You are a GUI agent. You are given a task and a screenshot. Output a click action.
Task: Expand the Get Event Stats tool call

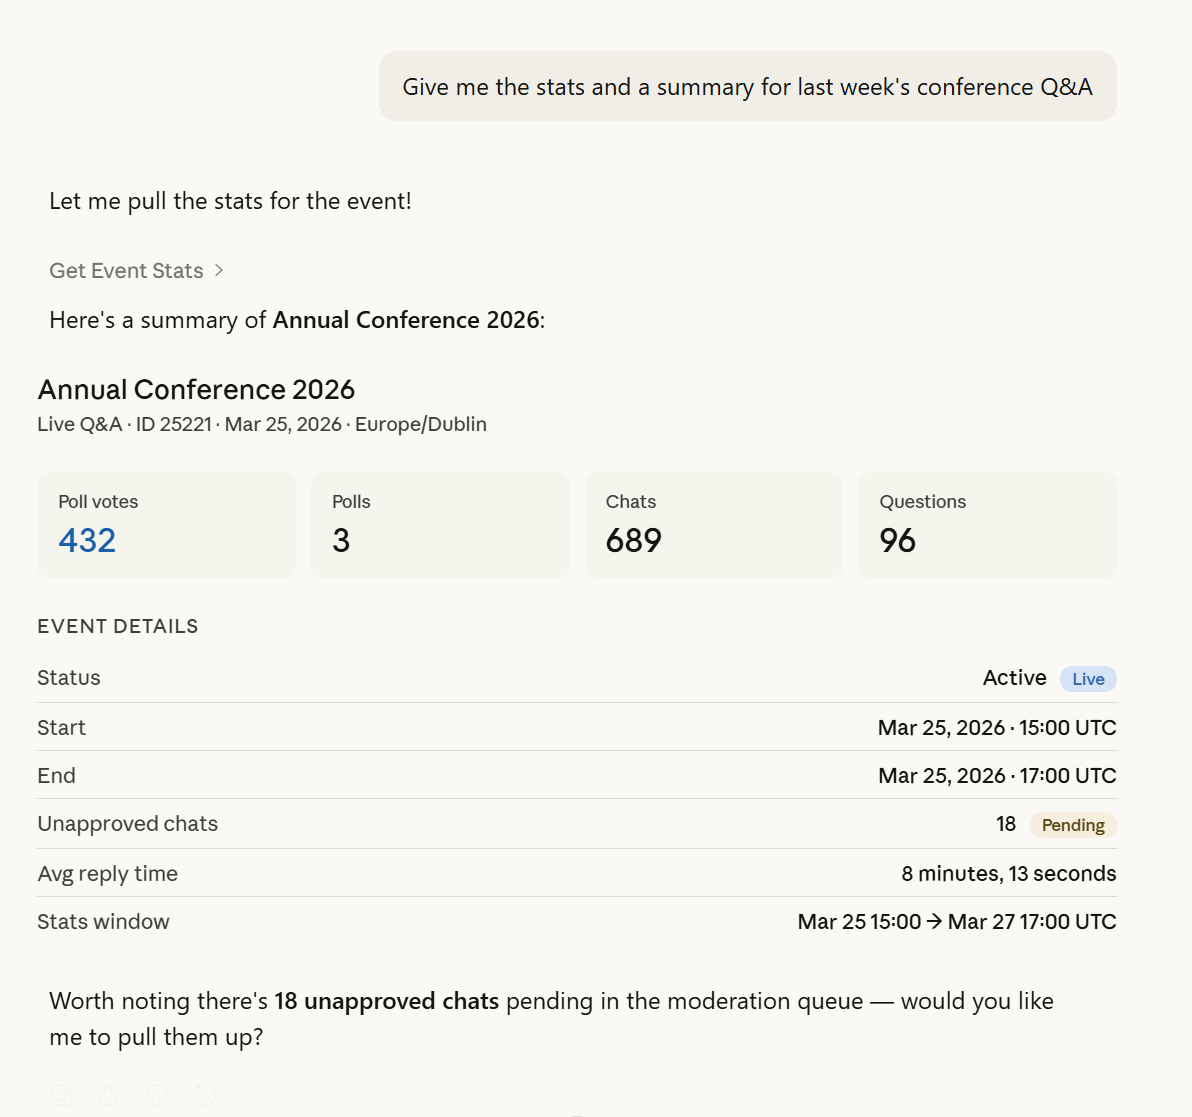(x=136, y=271)
